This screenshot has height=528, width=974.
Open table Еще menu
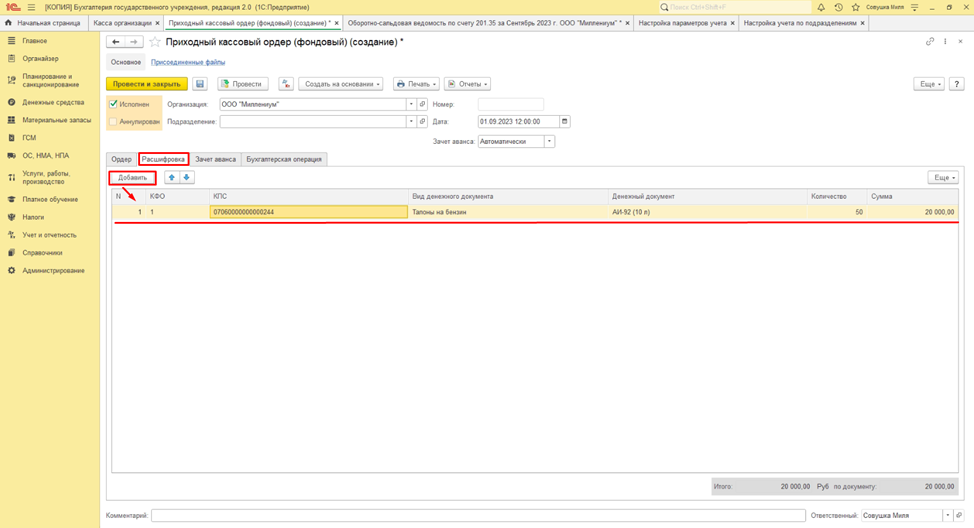(943, 178)
